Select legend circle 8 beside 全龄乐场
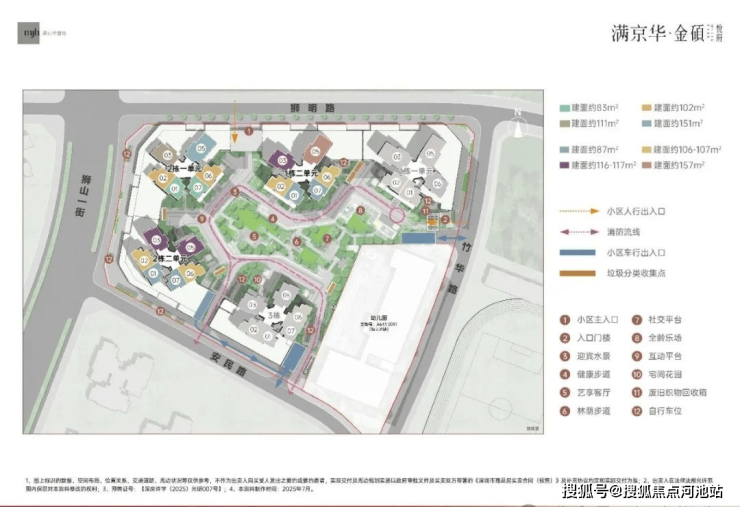The height and width of the screenshot is (507, 740). [637, 338]
